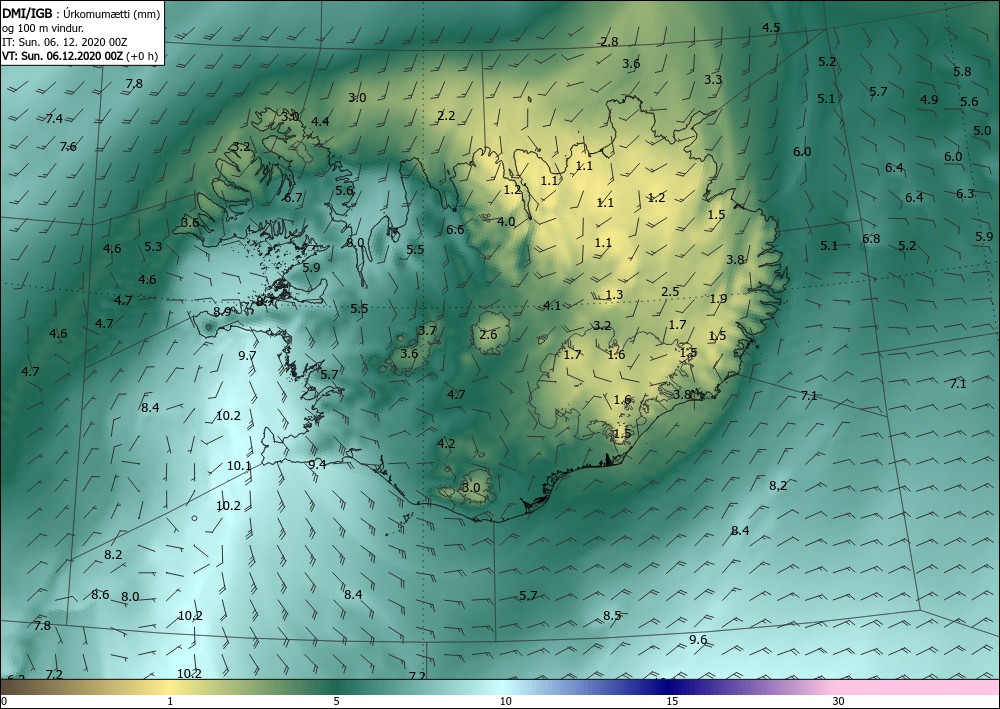Screen dimensions: 1000x709
Task: Click the color scale label '5'
Action: click(336, 701)
